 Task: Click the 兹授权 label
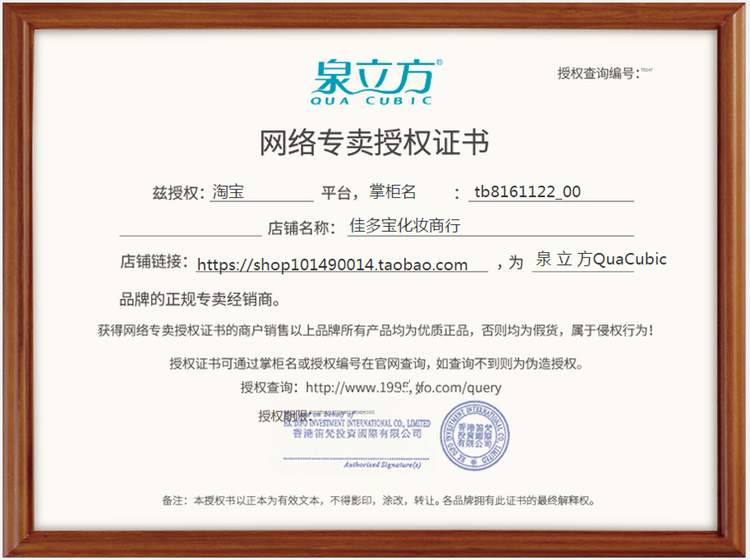(x=178, y=193)
